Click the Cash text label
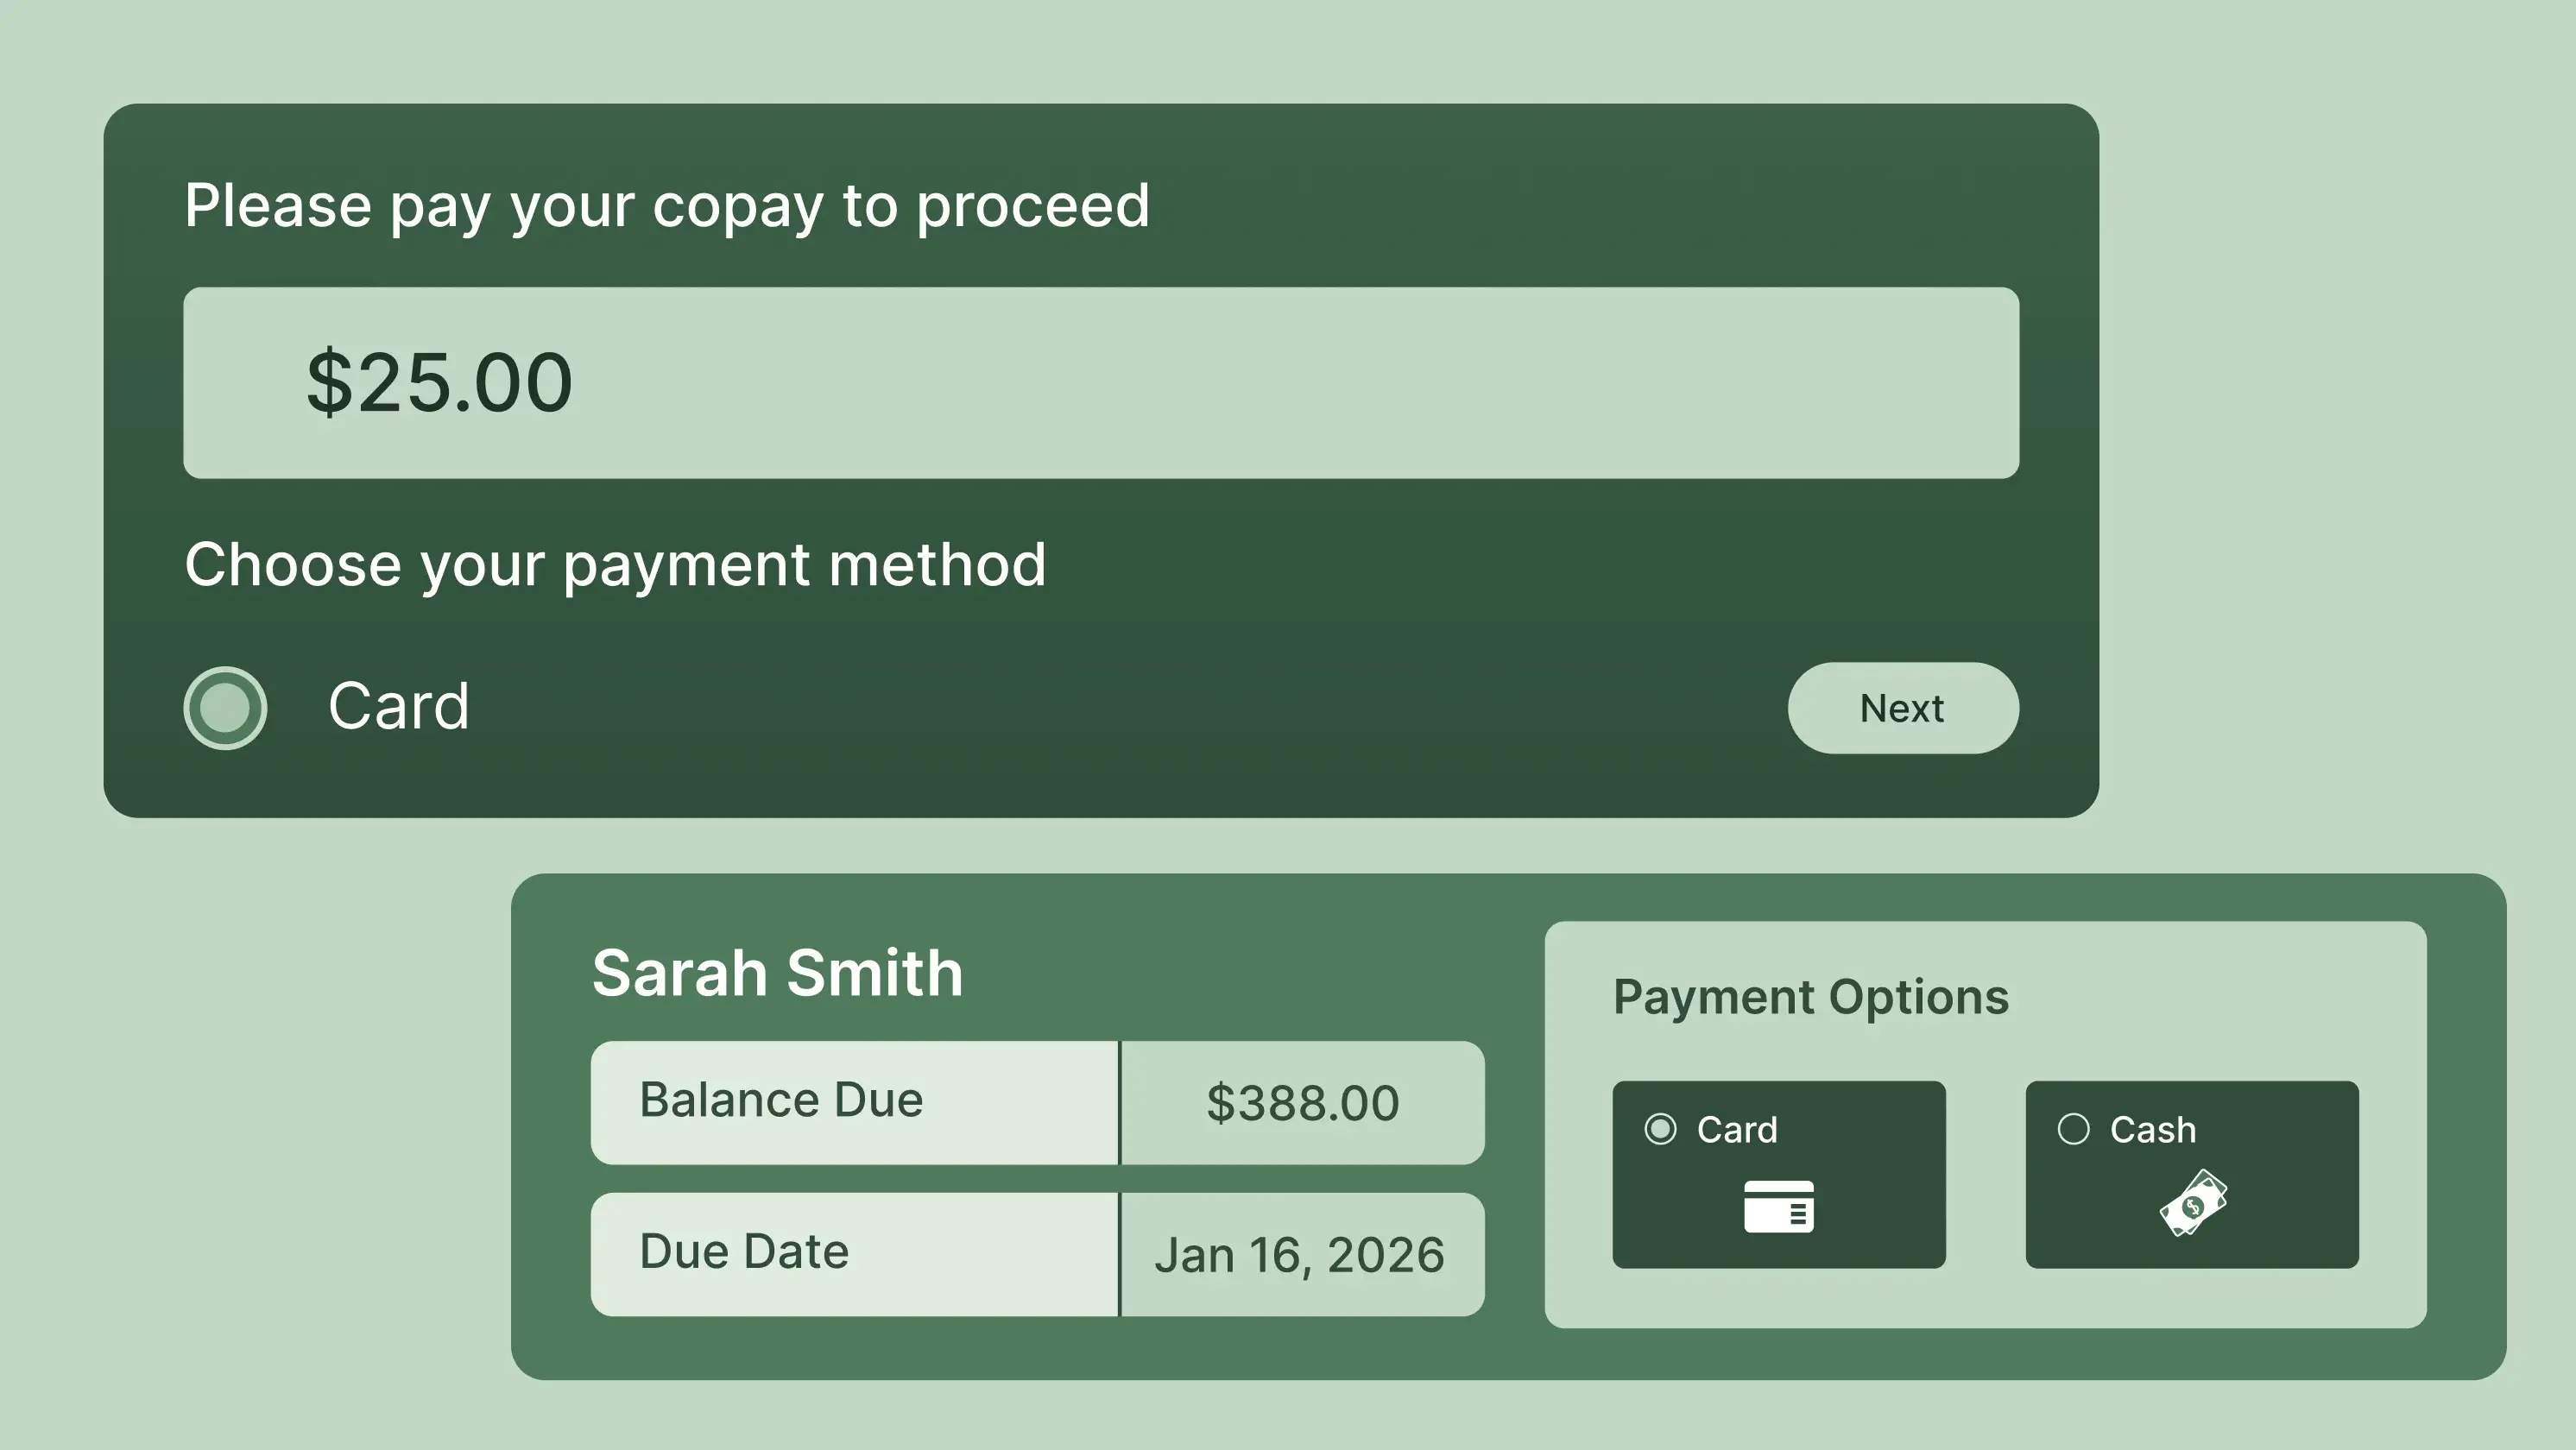The height and width of the screenshot is (1450, 2576). pyautogui.click(x=2152, y=1130)
